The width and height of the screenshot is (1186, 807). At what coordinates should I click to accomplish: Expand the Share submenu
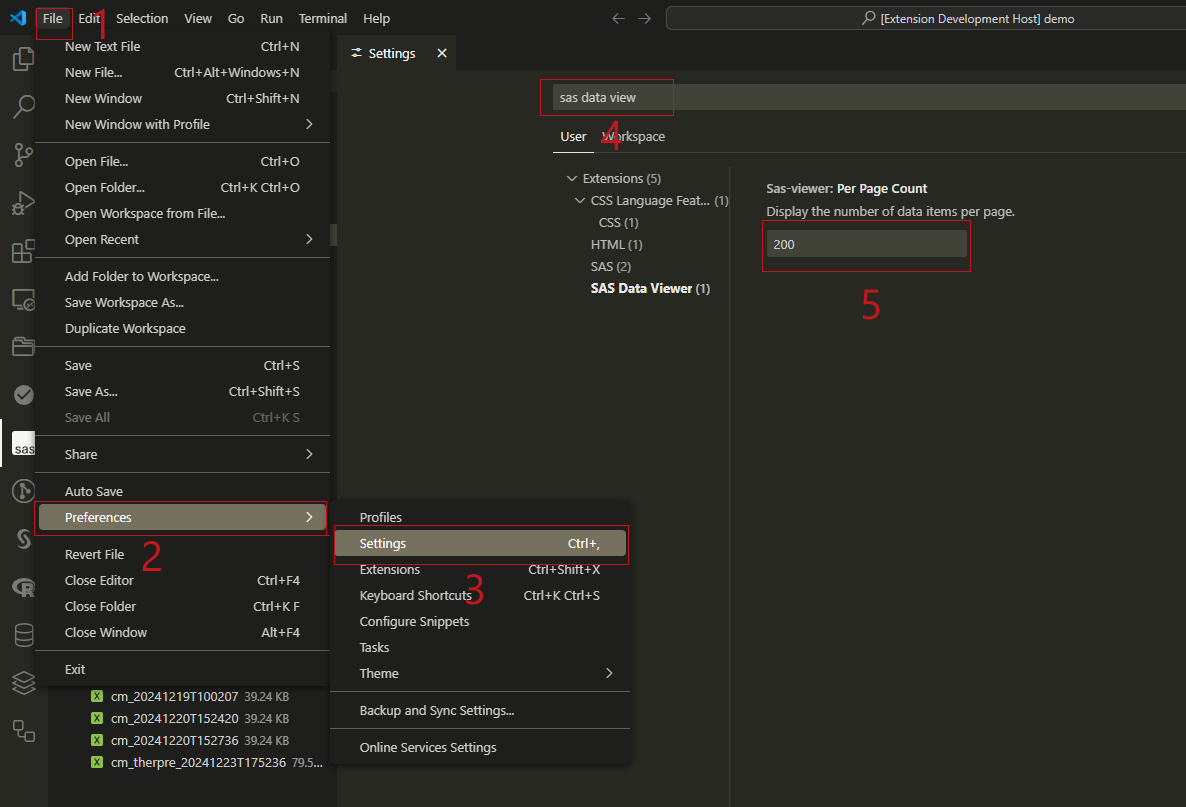(x=182, y=455)
